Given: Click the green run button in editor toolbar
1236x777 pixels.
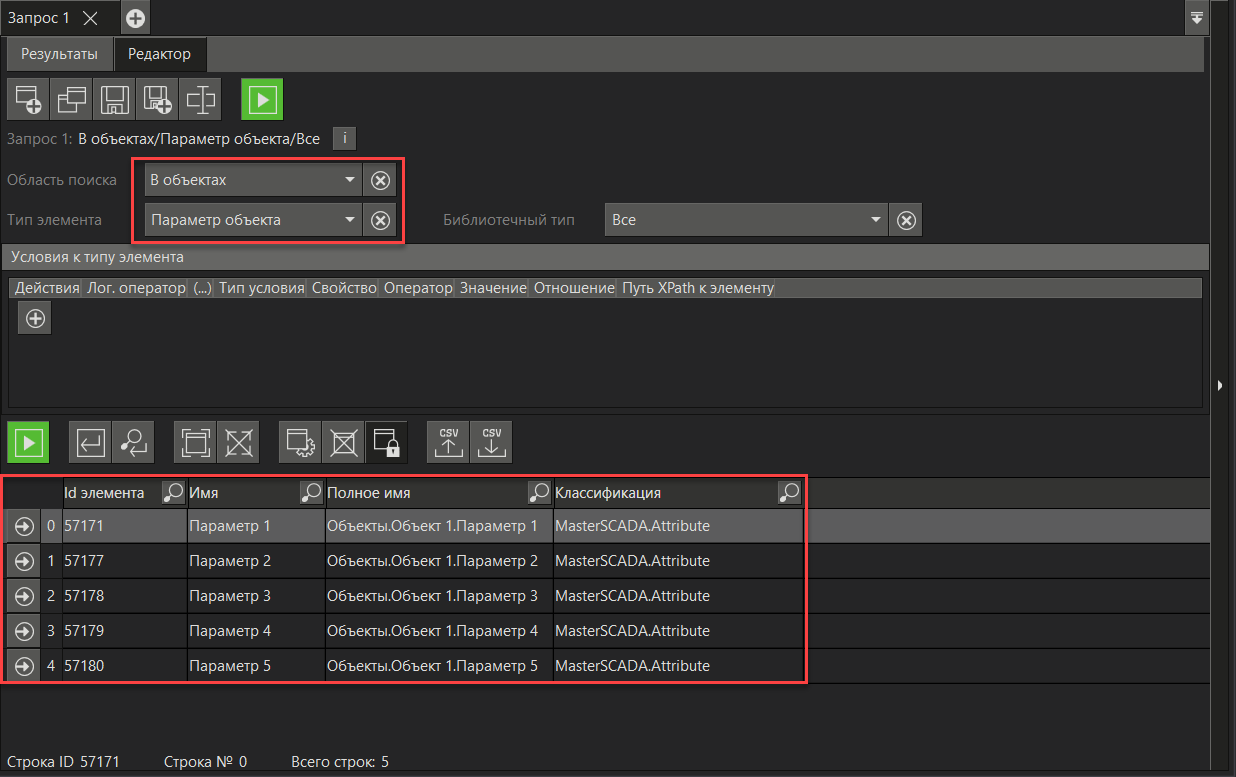Looking at the screenshot, I should click(x=262, y=99).
